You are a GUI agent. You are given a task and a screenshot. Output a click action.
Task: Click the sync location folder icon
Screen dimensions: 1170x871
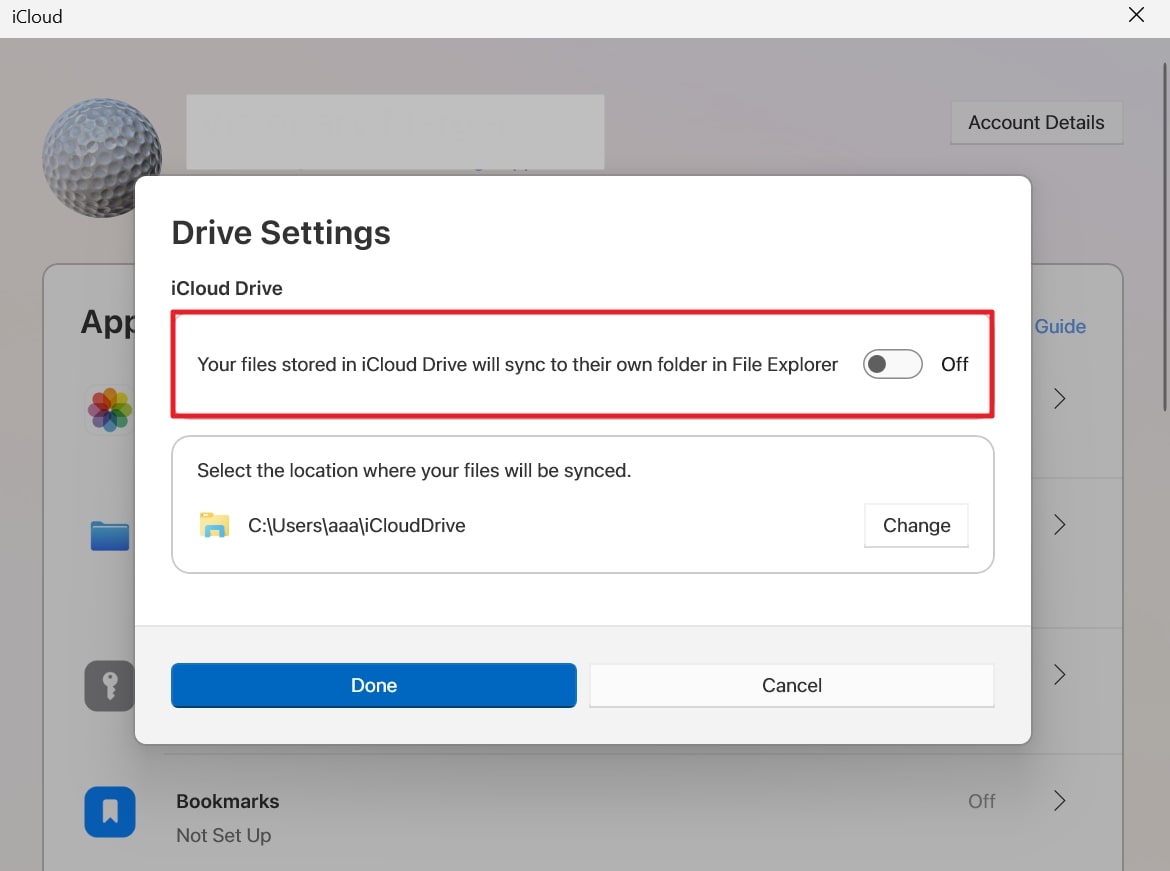coord(214,525)
